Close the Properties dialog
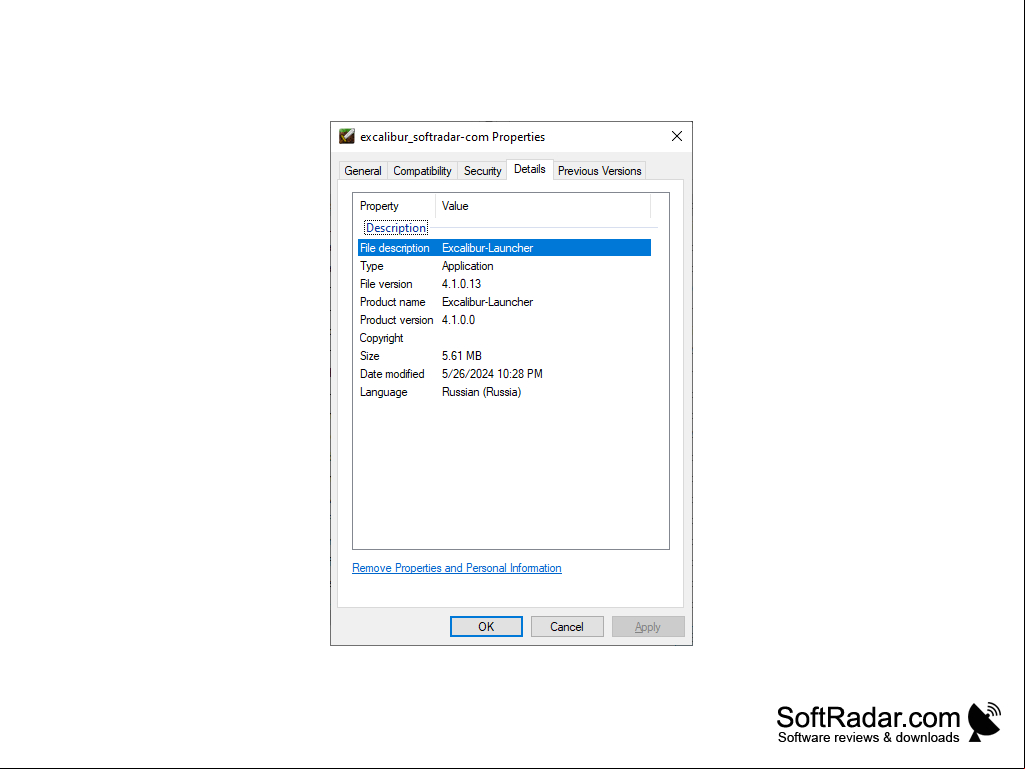The image size is (1025, 769). coord(677,136)
